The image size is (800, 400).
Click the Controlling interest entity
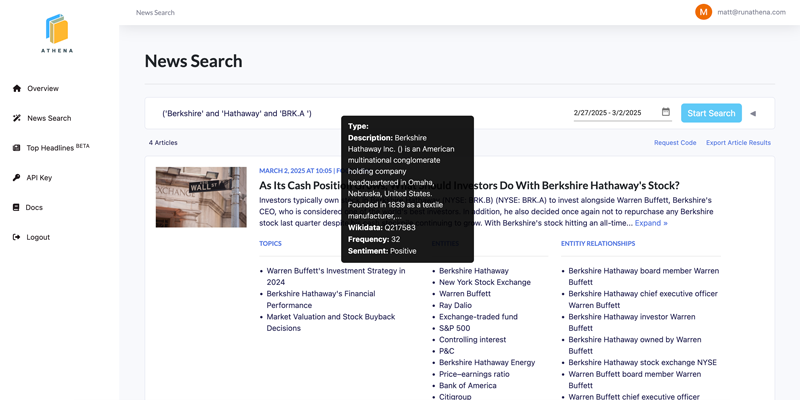(472, 340)
